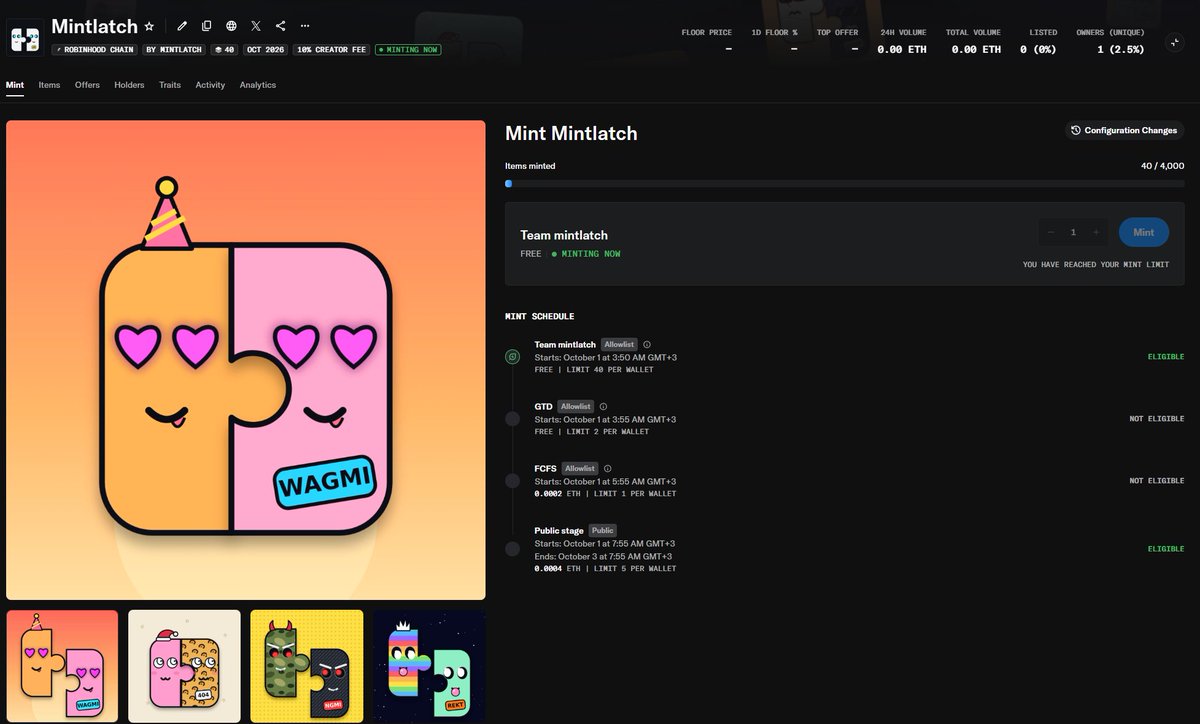Viewport: 1200px width, 724px height.
Task: Click 'You have reached your mint limit' notice
Action: pyautogui.click(x=1096, y=265)
